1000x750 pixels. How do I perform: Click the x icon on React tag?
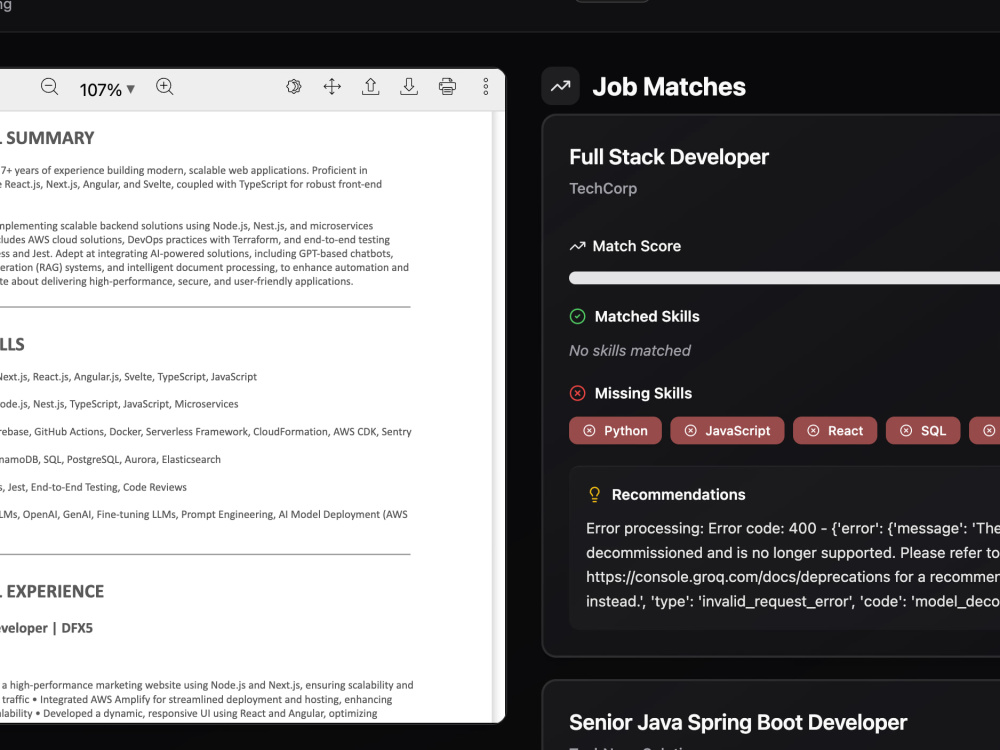[x=813, y=430]
